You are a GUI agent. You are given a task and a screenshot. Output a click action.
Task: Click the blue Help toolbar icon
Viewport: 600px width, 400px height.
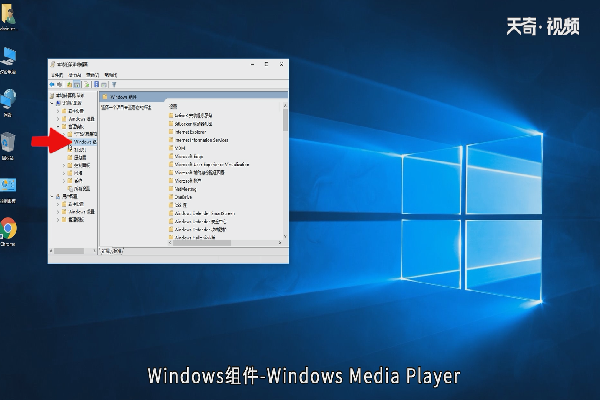click(x=96, y=85)
